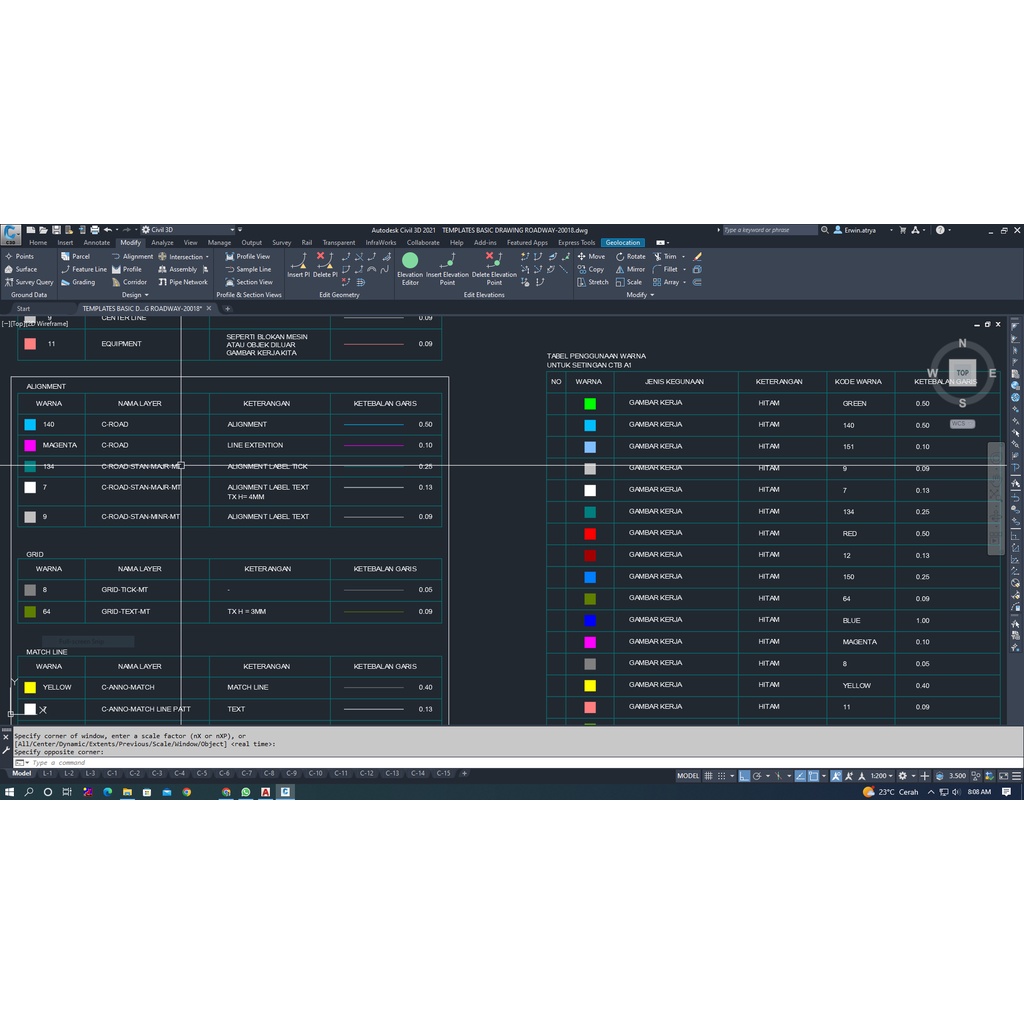The height and width of the screenshot is (1024, 1024).
Task: Click the WCS button under ViewCube
Action: click(x=962, y=424)
